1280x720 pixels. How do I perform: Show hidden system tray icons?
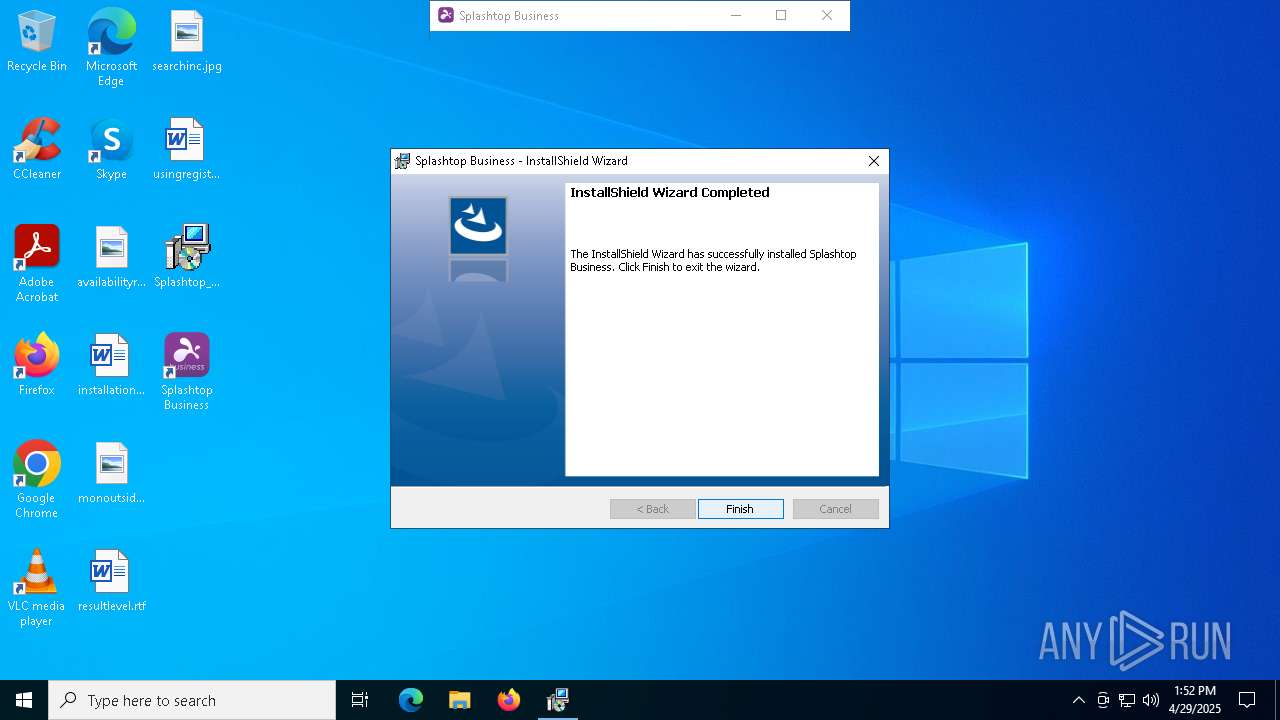[1078, 700]
